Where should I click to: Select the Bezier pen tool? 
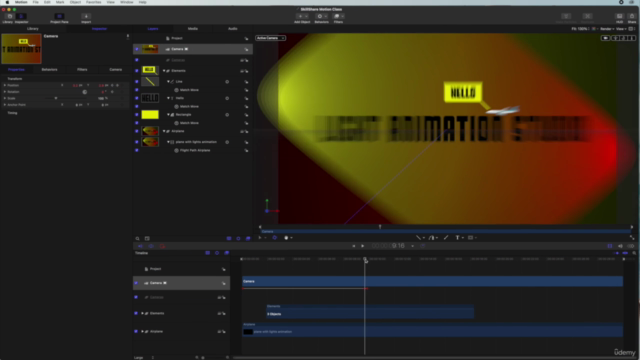(432, 238)
